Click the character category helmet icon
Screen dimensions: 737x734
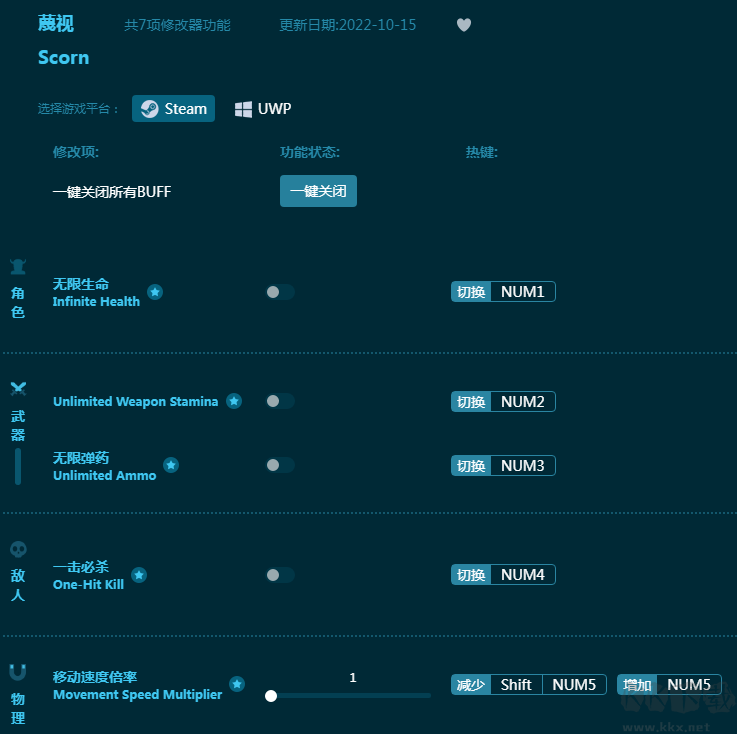[x=18, y=267]
